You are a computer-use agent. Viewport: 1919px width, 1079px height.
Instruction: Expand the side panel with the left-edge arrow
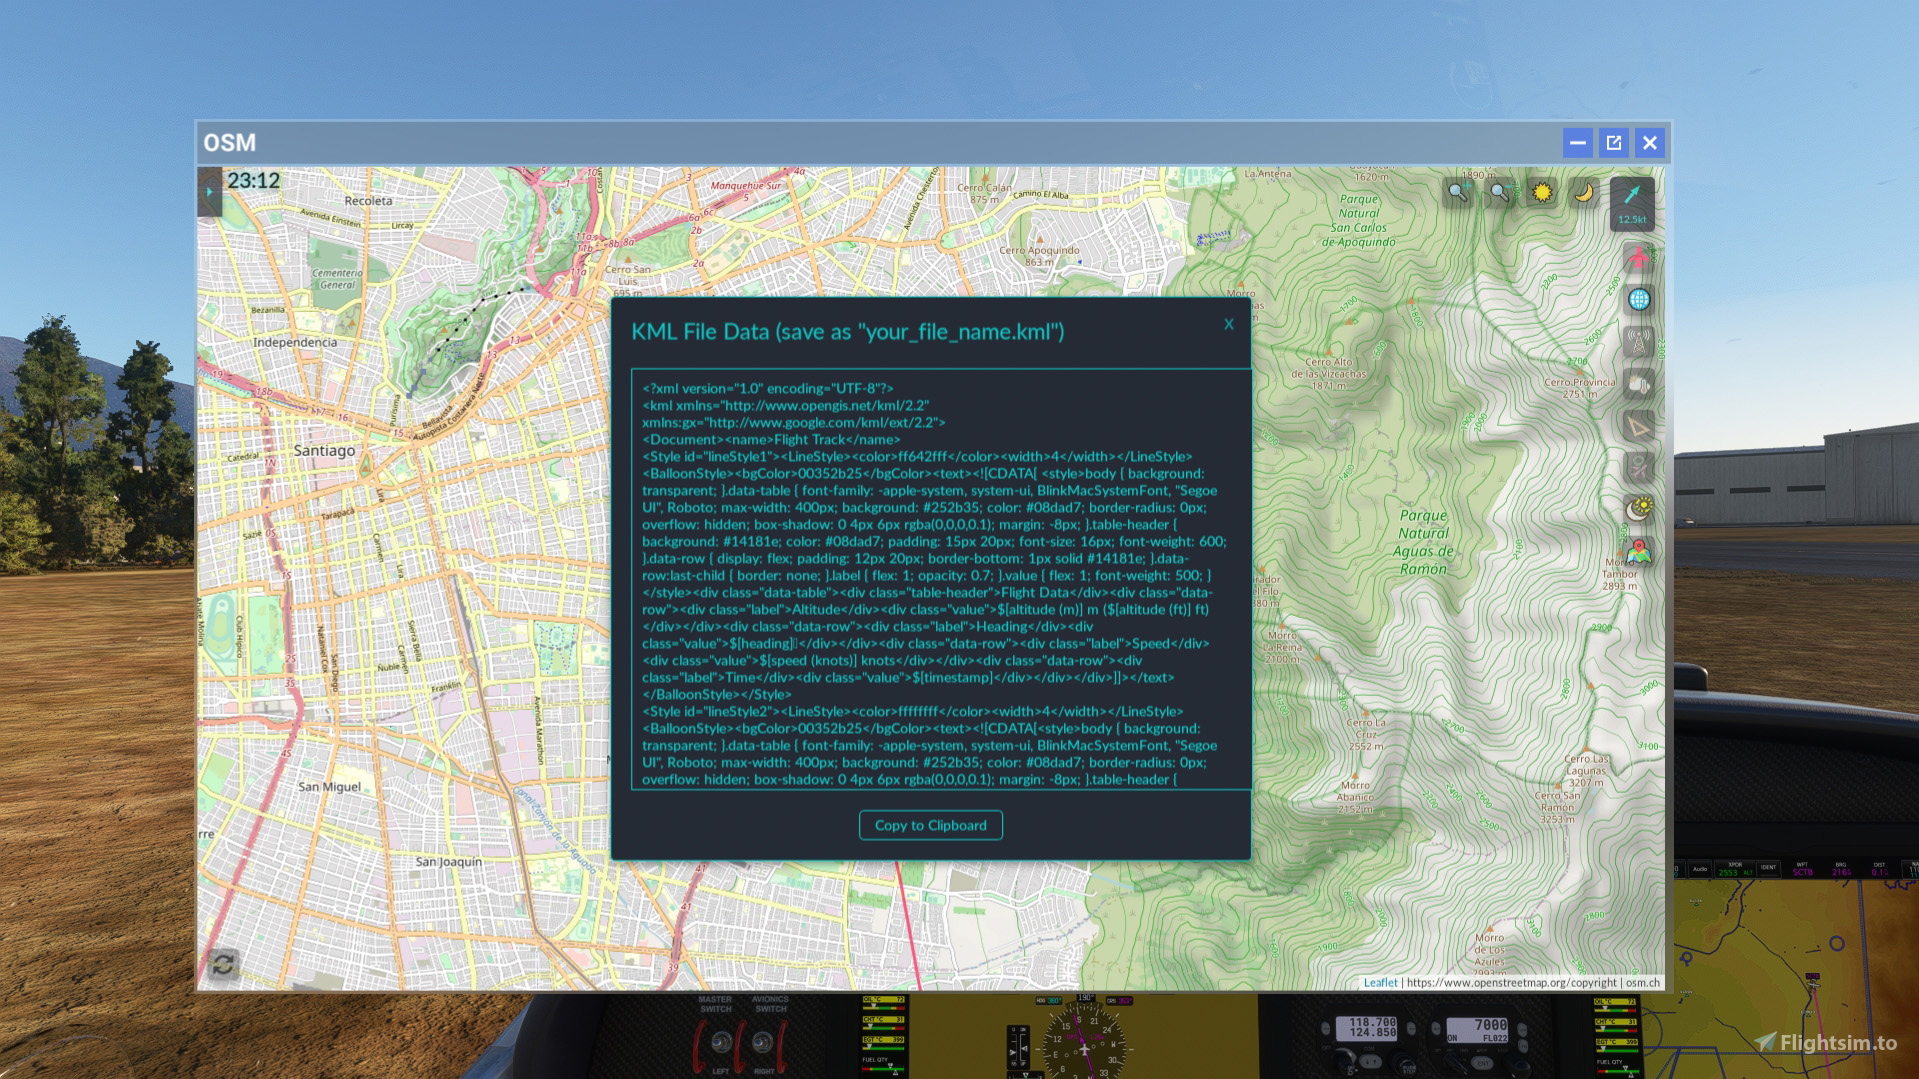[208, 192]
